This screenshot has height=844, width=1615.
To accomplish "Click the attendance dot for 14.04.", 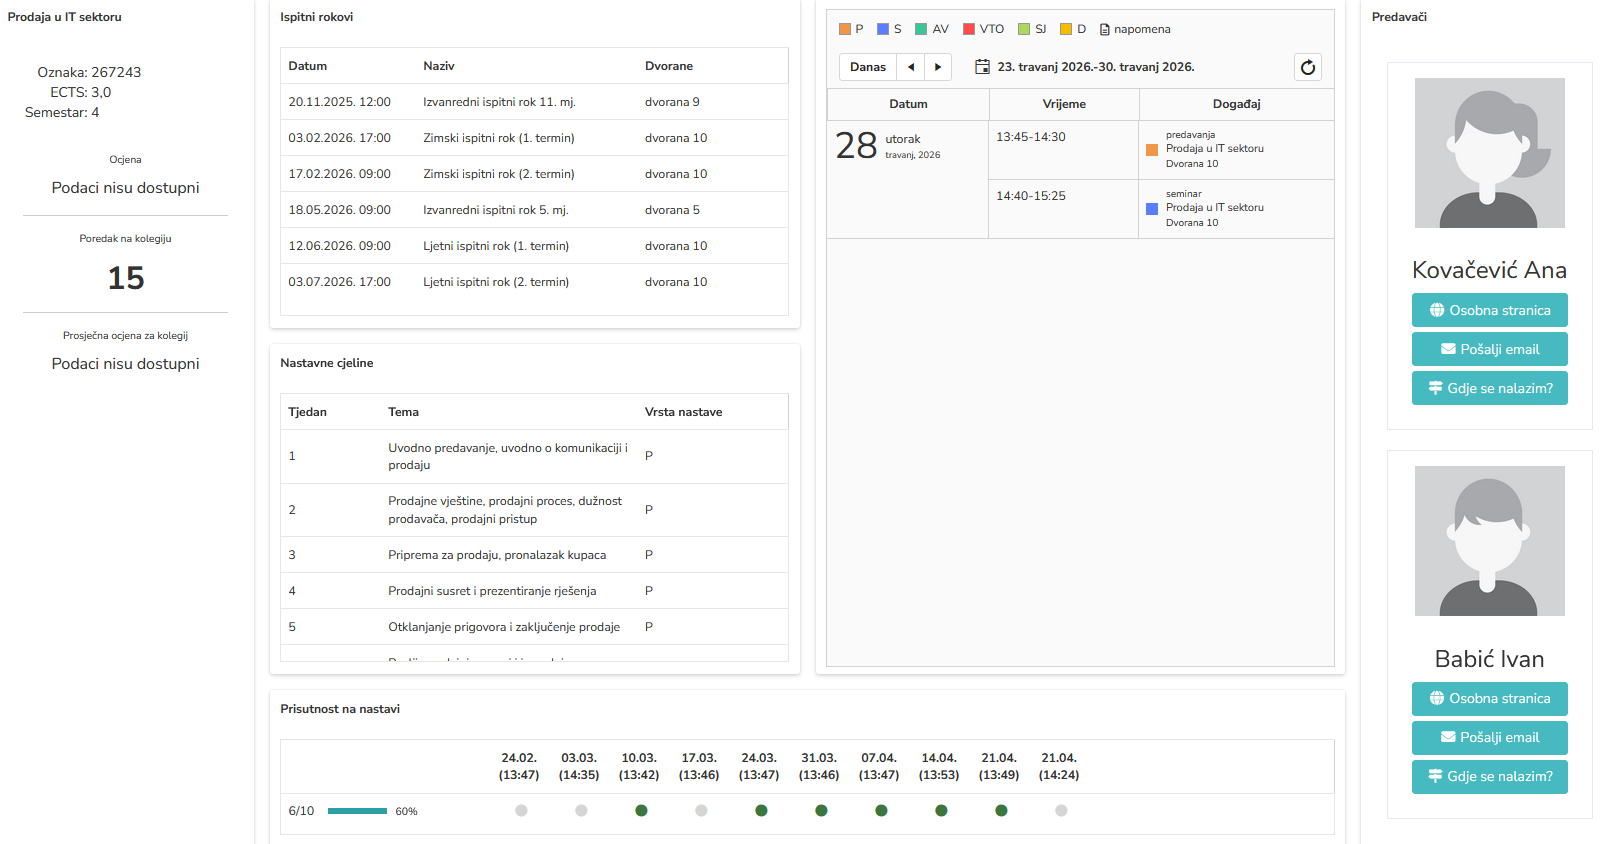I will coord(941,811).
